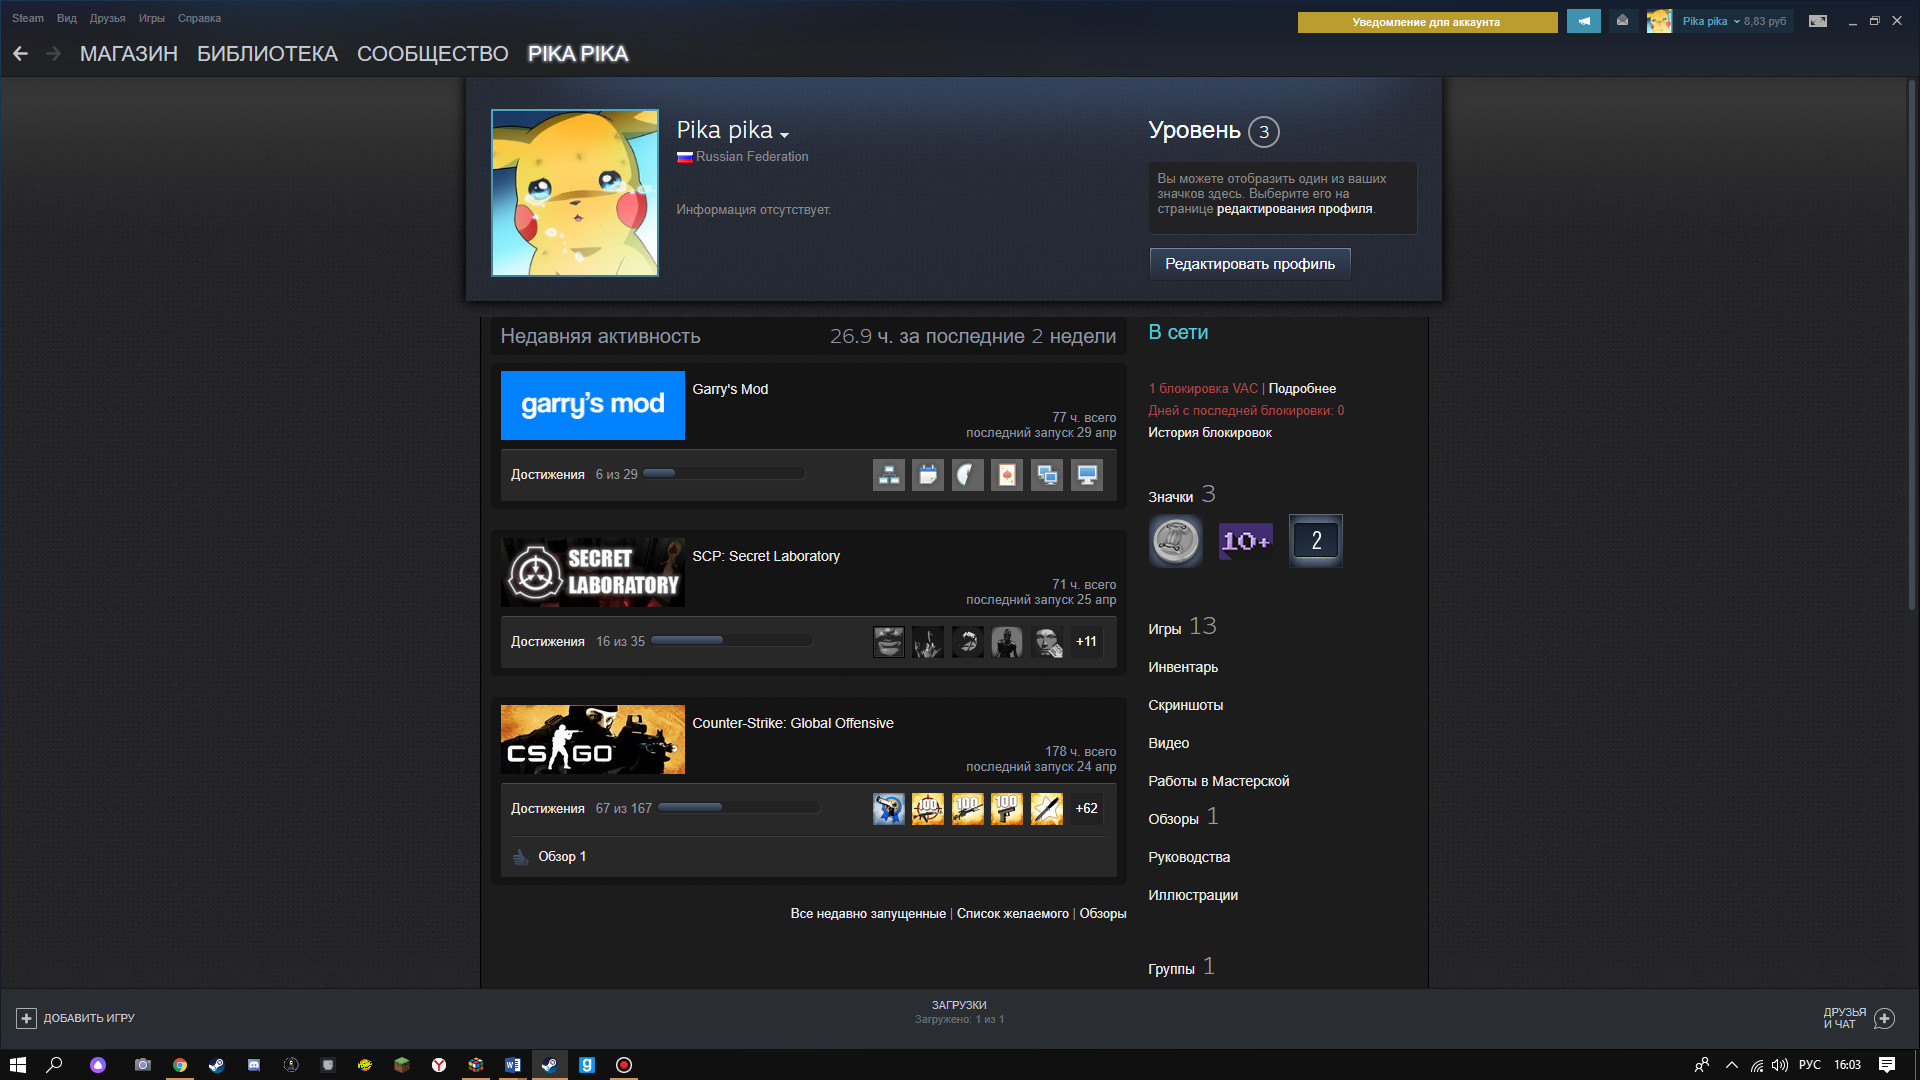The image size is (1920, 1080).
Task: Open fourth Garry's Mod achievement red icon
Action: click(1007, 475)
